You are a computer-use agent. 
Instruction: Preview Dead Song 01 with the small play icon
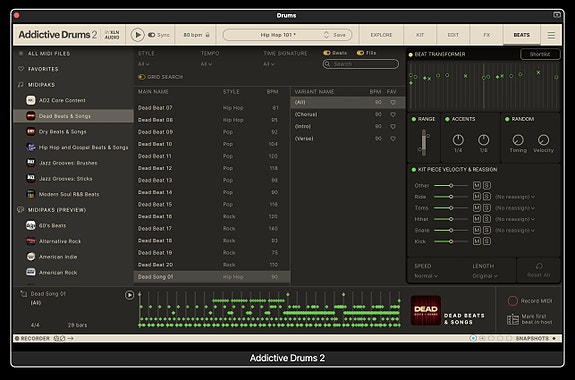[x=129, y=295]
